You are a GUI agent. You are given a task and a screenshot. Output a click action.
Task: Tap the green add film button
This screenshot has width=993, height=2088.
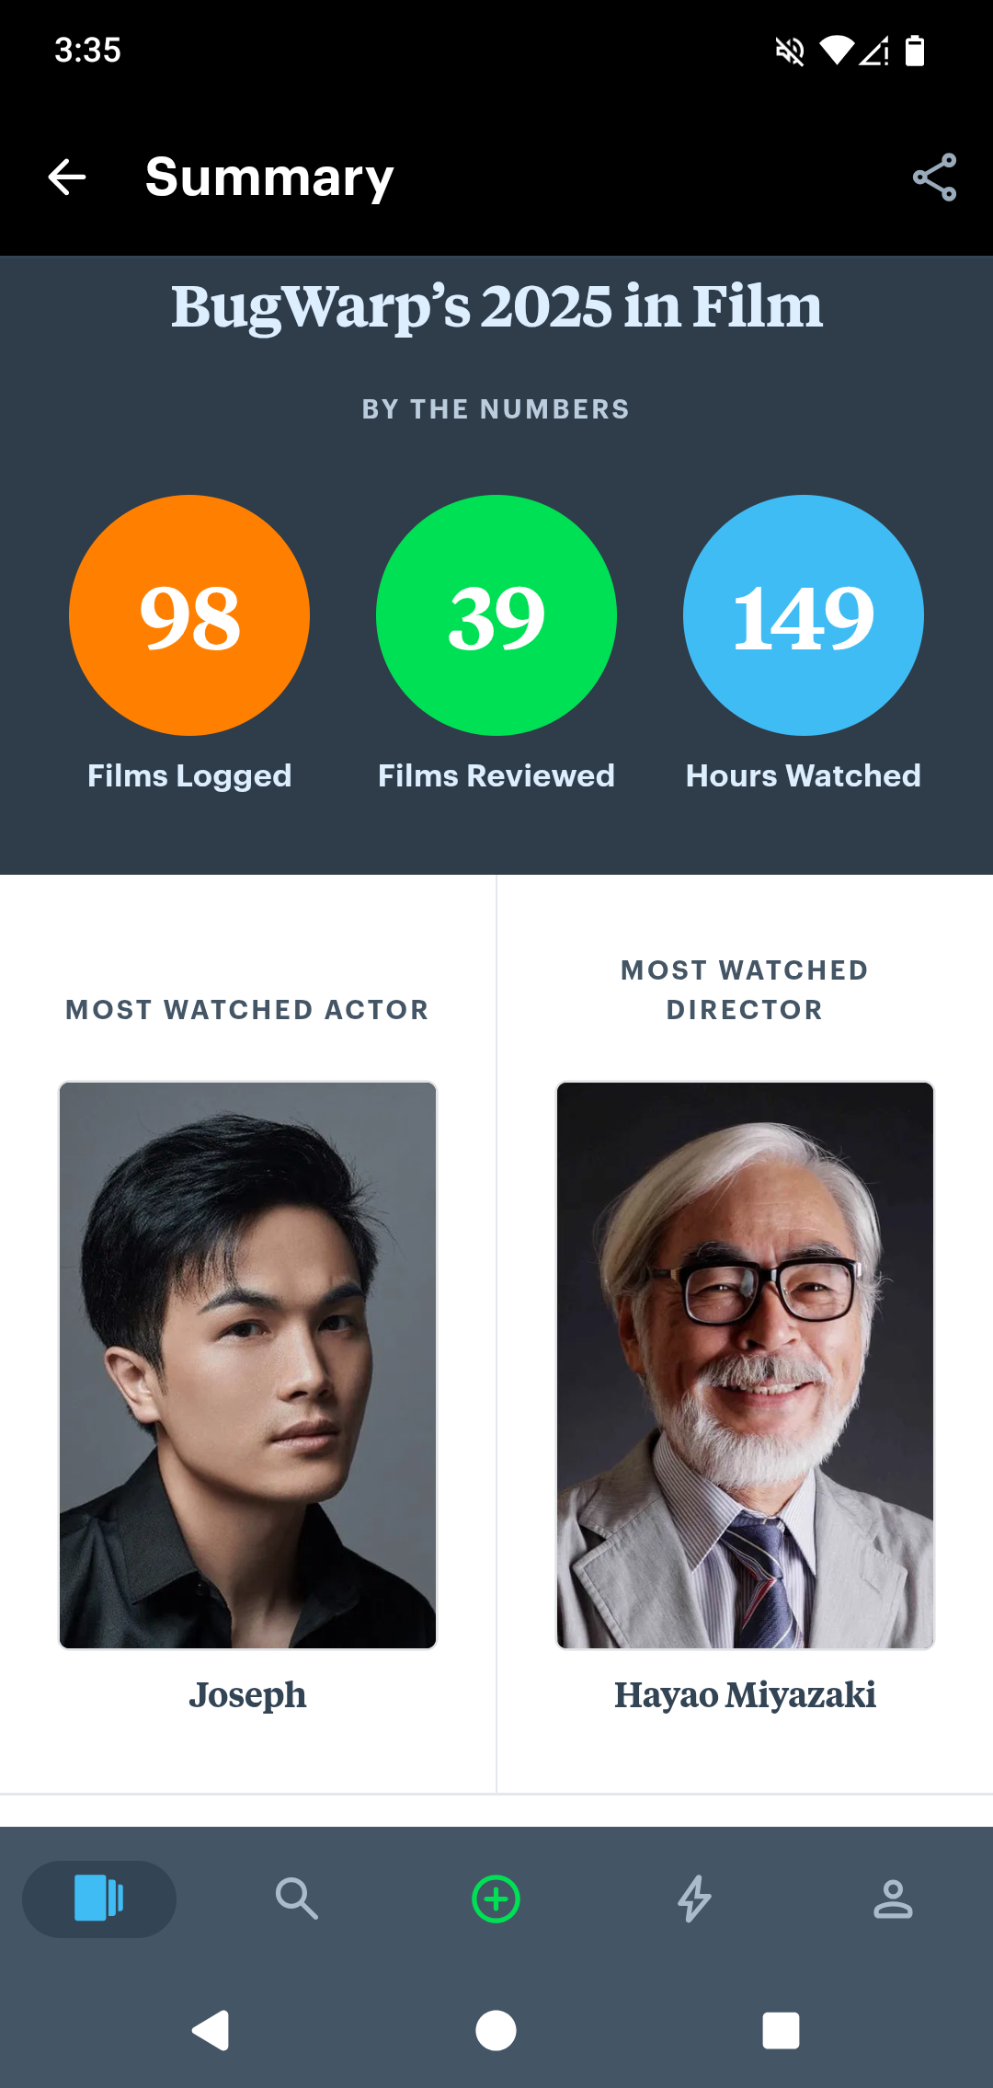(x=496, y=1899)
